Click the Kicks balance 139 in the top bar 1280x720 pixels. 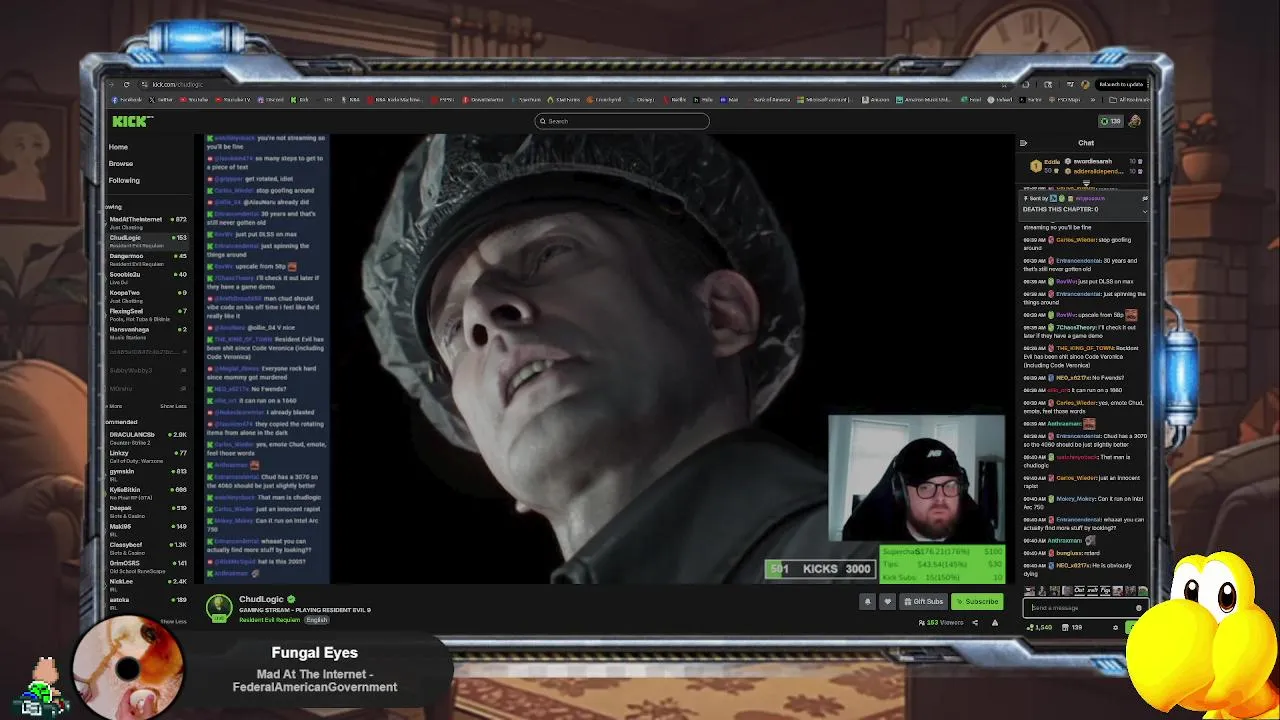tap(1110, 121)
